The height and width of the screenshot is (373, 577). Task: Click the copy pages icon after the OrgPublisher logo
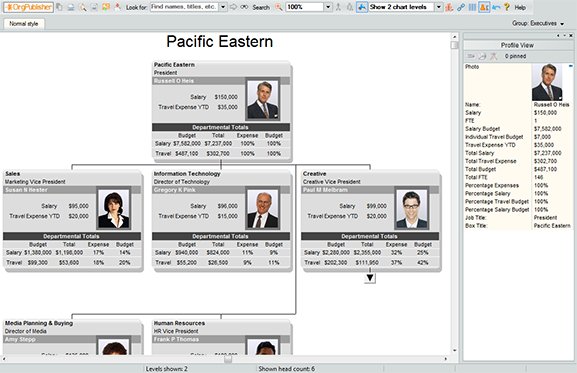coord(59,7)
